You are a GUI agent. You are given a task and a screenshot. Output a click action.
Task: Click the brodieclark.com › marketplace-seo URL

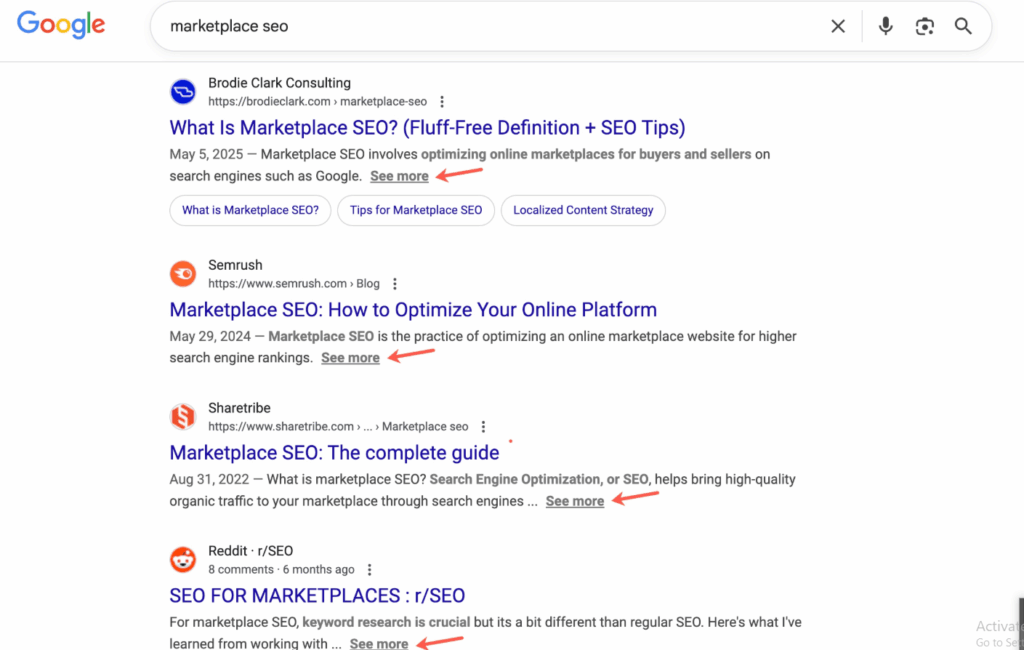[317, 101]
